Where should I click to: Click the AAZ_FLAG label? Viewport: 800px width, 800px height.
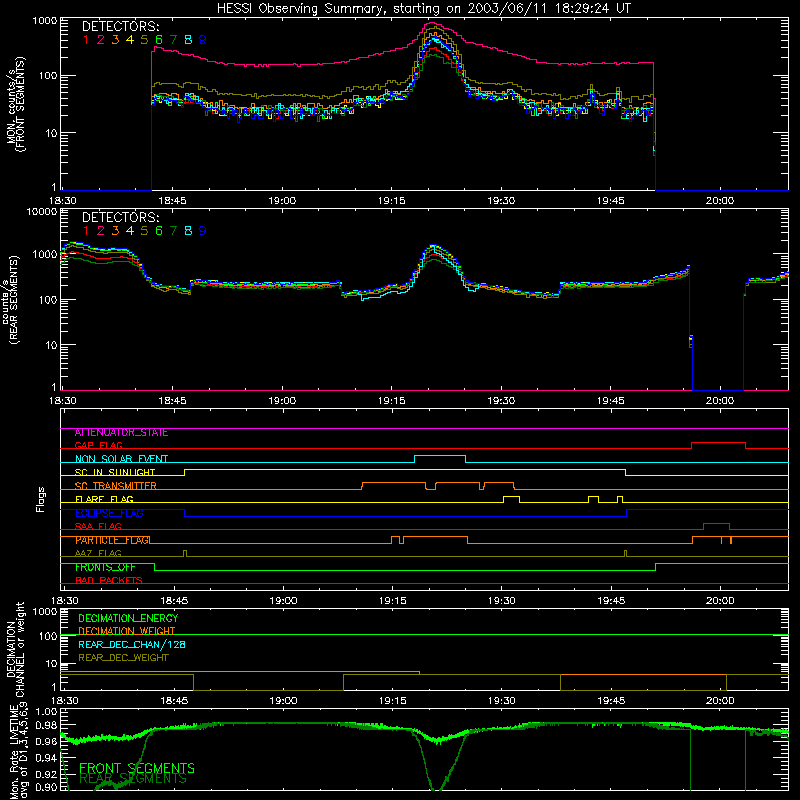98,553
